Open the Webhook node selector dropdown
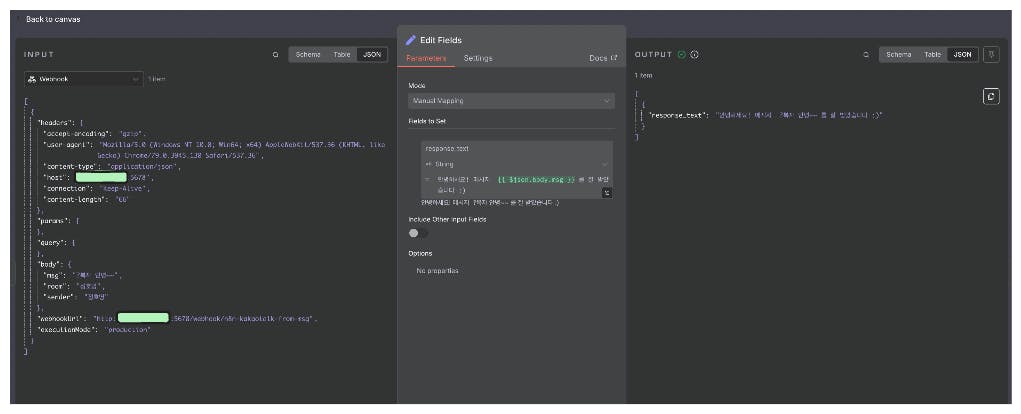 pyautogui.click(x=83, y=79)
